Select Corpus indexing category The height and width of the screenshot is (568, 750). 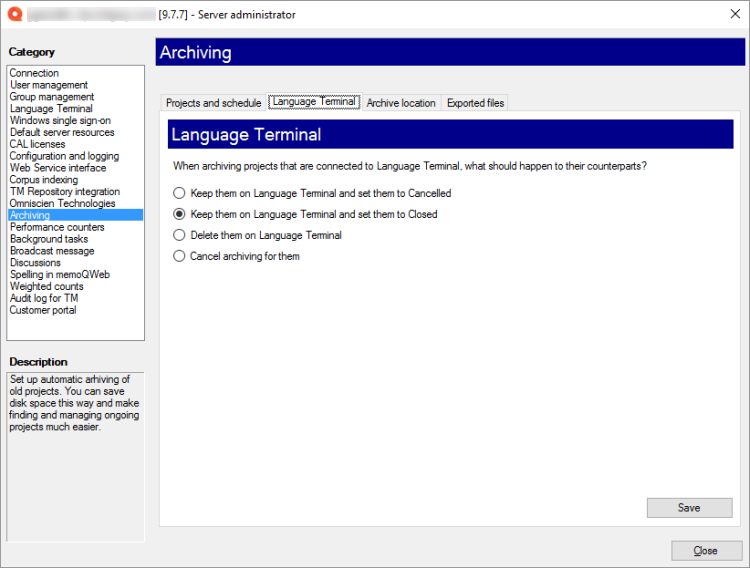[x=76, y=179]
